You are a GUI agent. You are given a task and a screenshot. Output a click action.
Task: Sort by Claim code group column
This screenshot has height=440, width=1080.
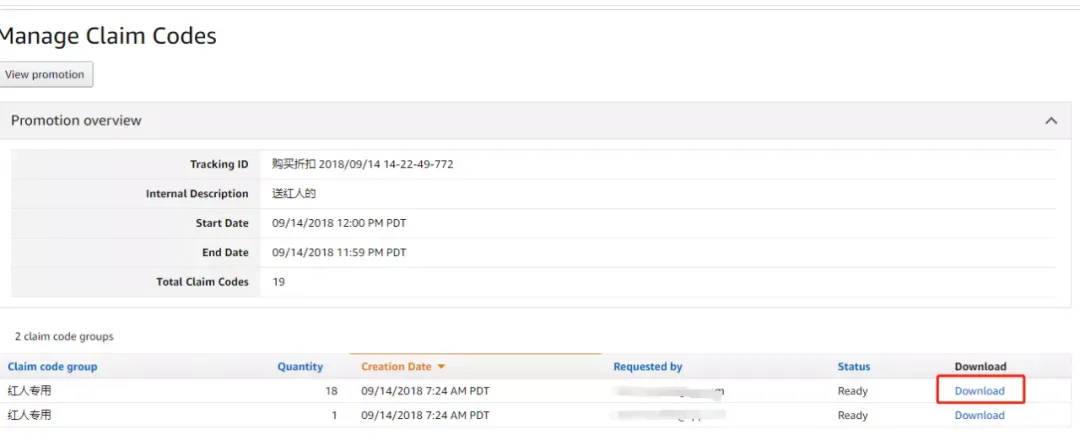(x=52, y=367)
